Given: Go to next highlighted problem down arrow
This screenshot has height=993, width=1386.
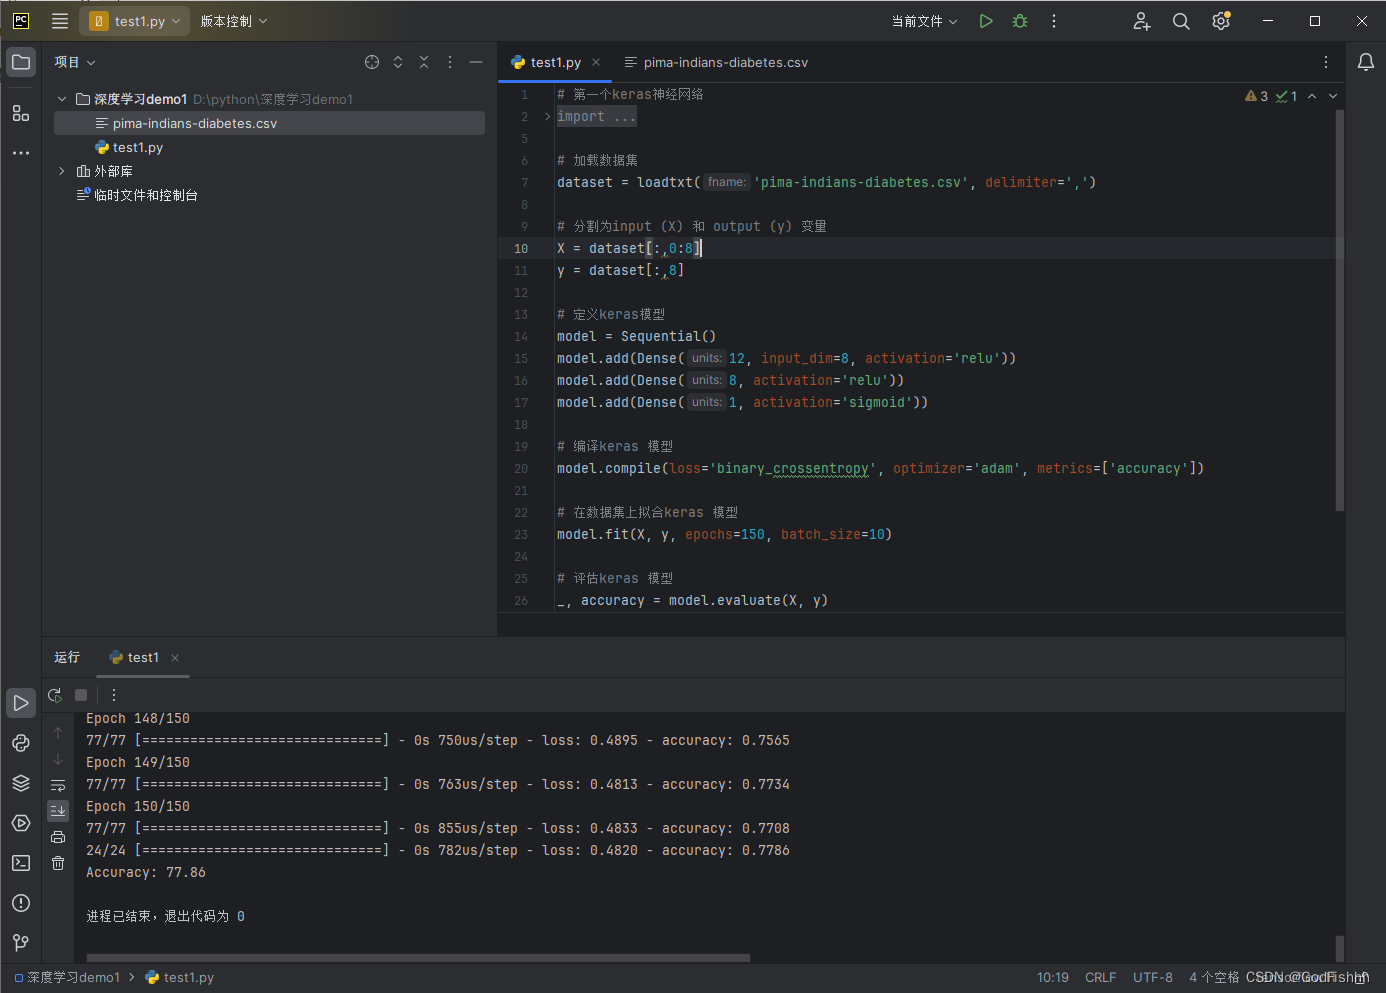Looking at the screenshot, I should click(x=1333, y=96).
